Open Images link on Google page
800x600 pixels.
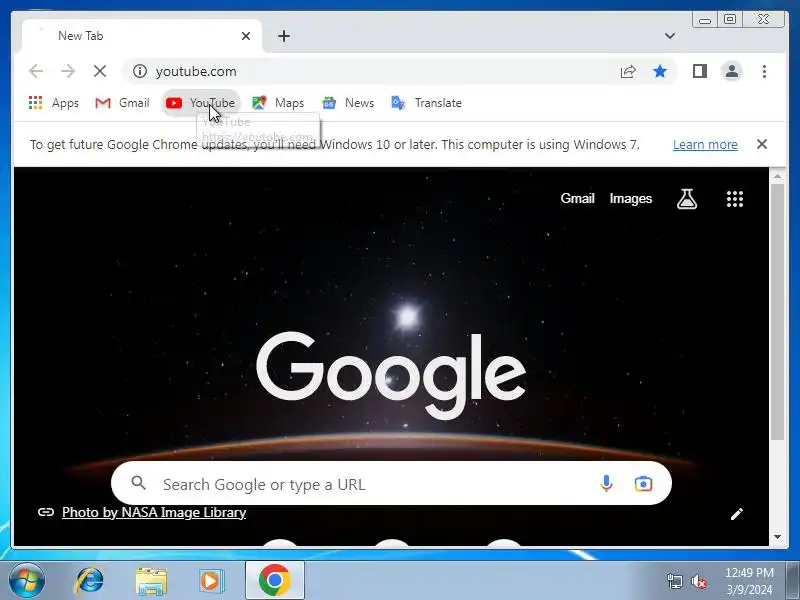pos(631,198)
